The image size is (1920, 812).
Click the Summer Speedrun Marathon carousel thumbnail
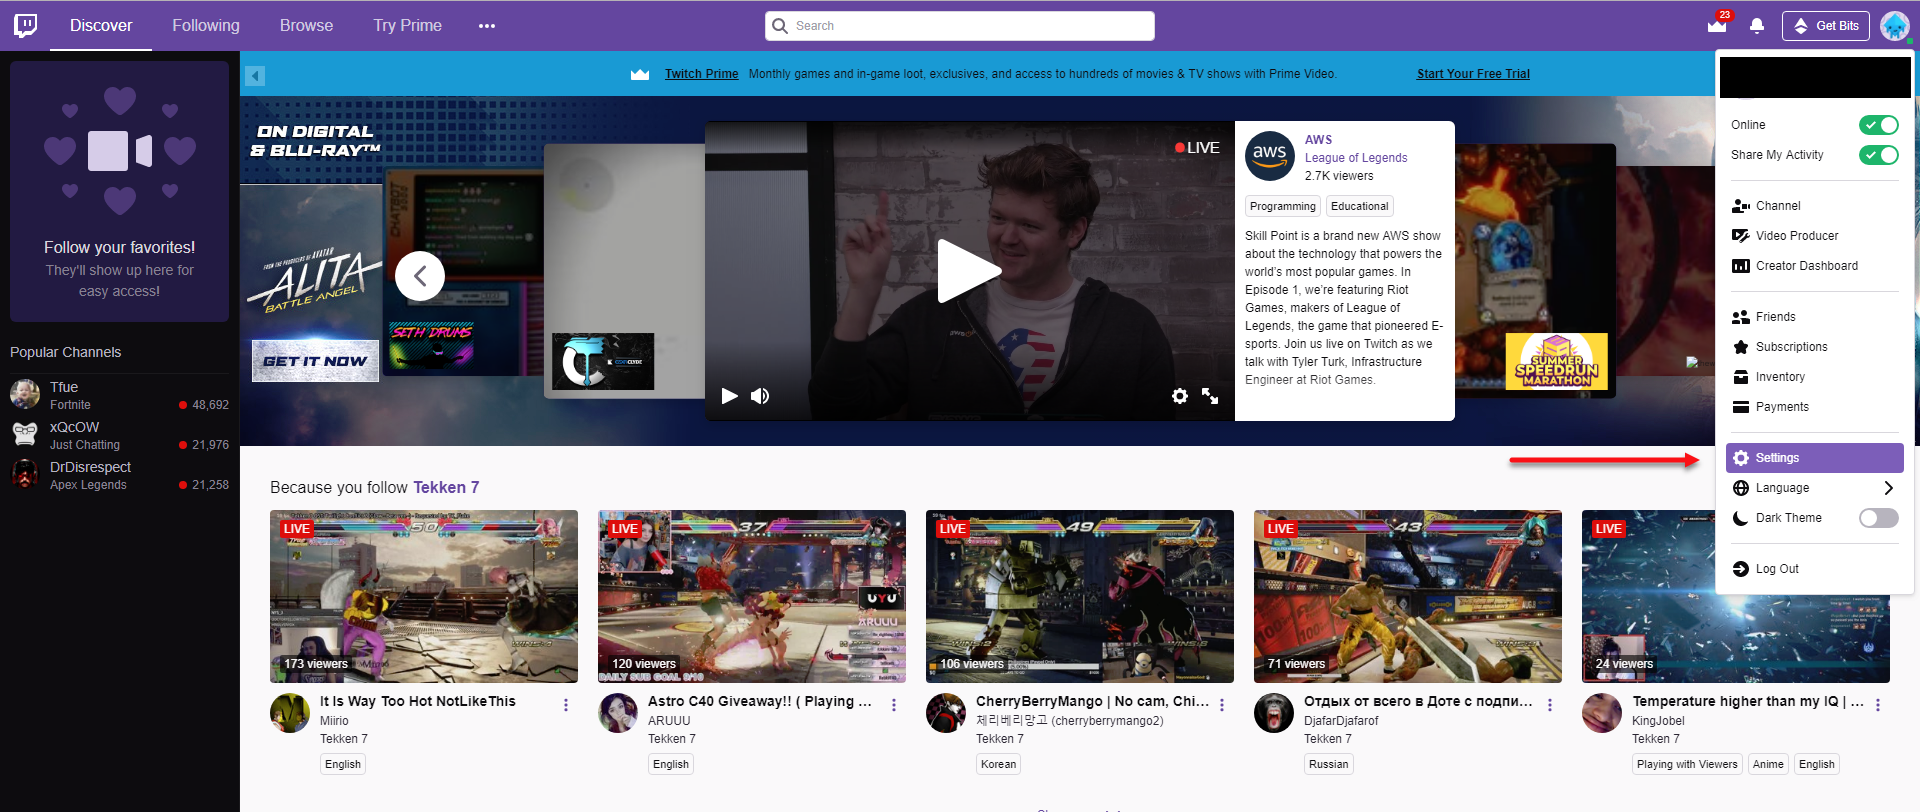coord(1556,361)
